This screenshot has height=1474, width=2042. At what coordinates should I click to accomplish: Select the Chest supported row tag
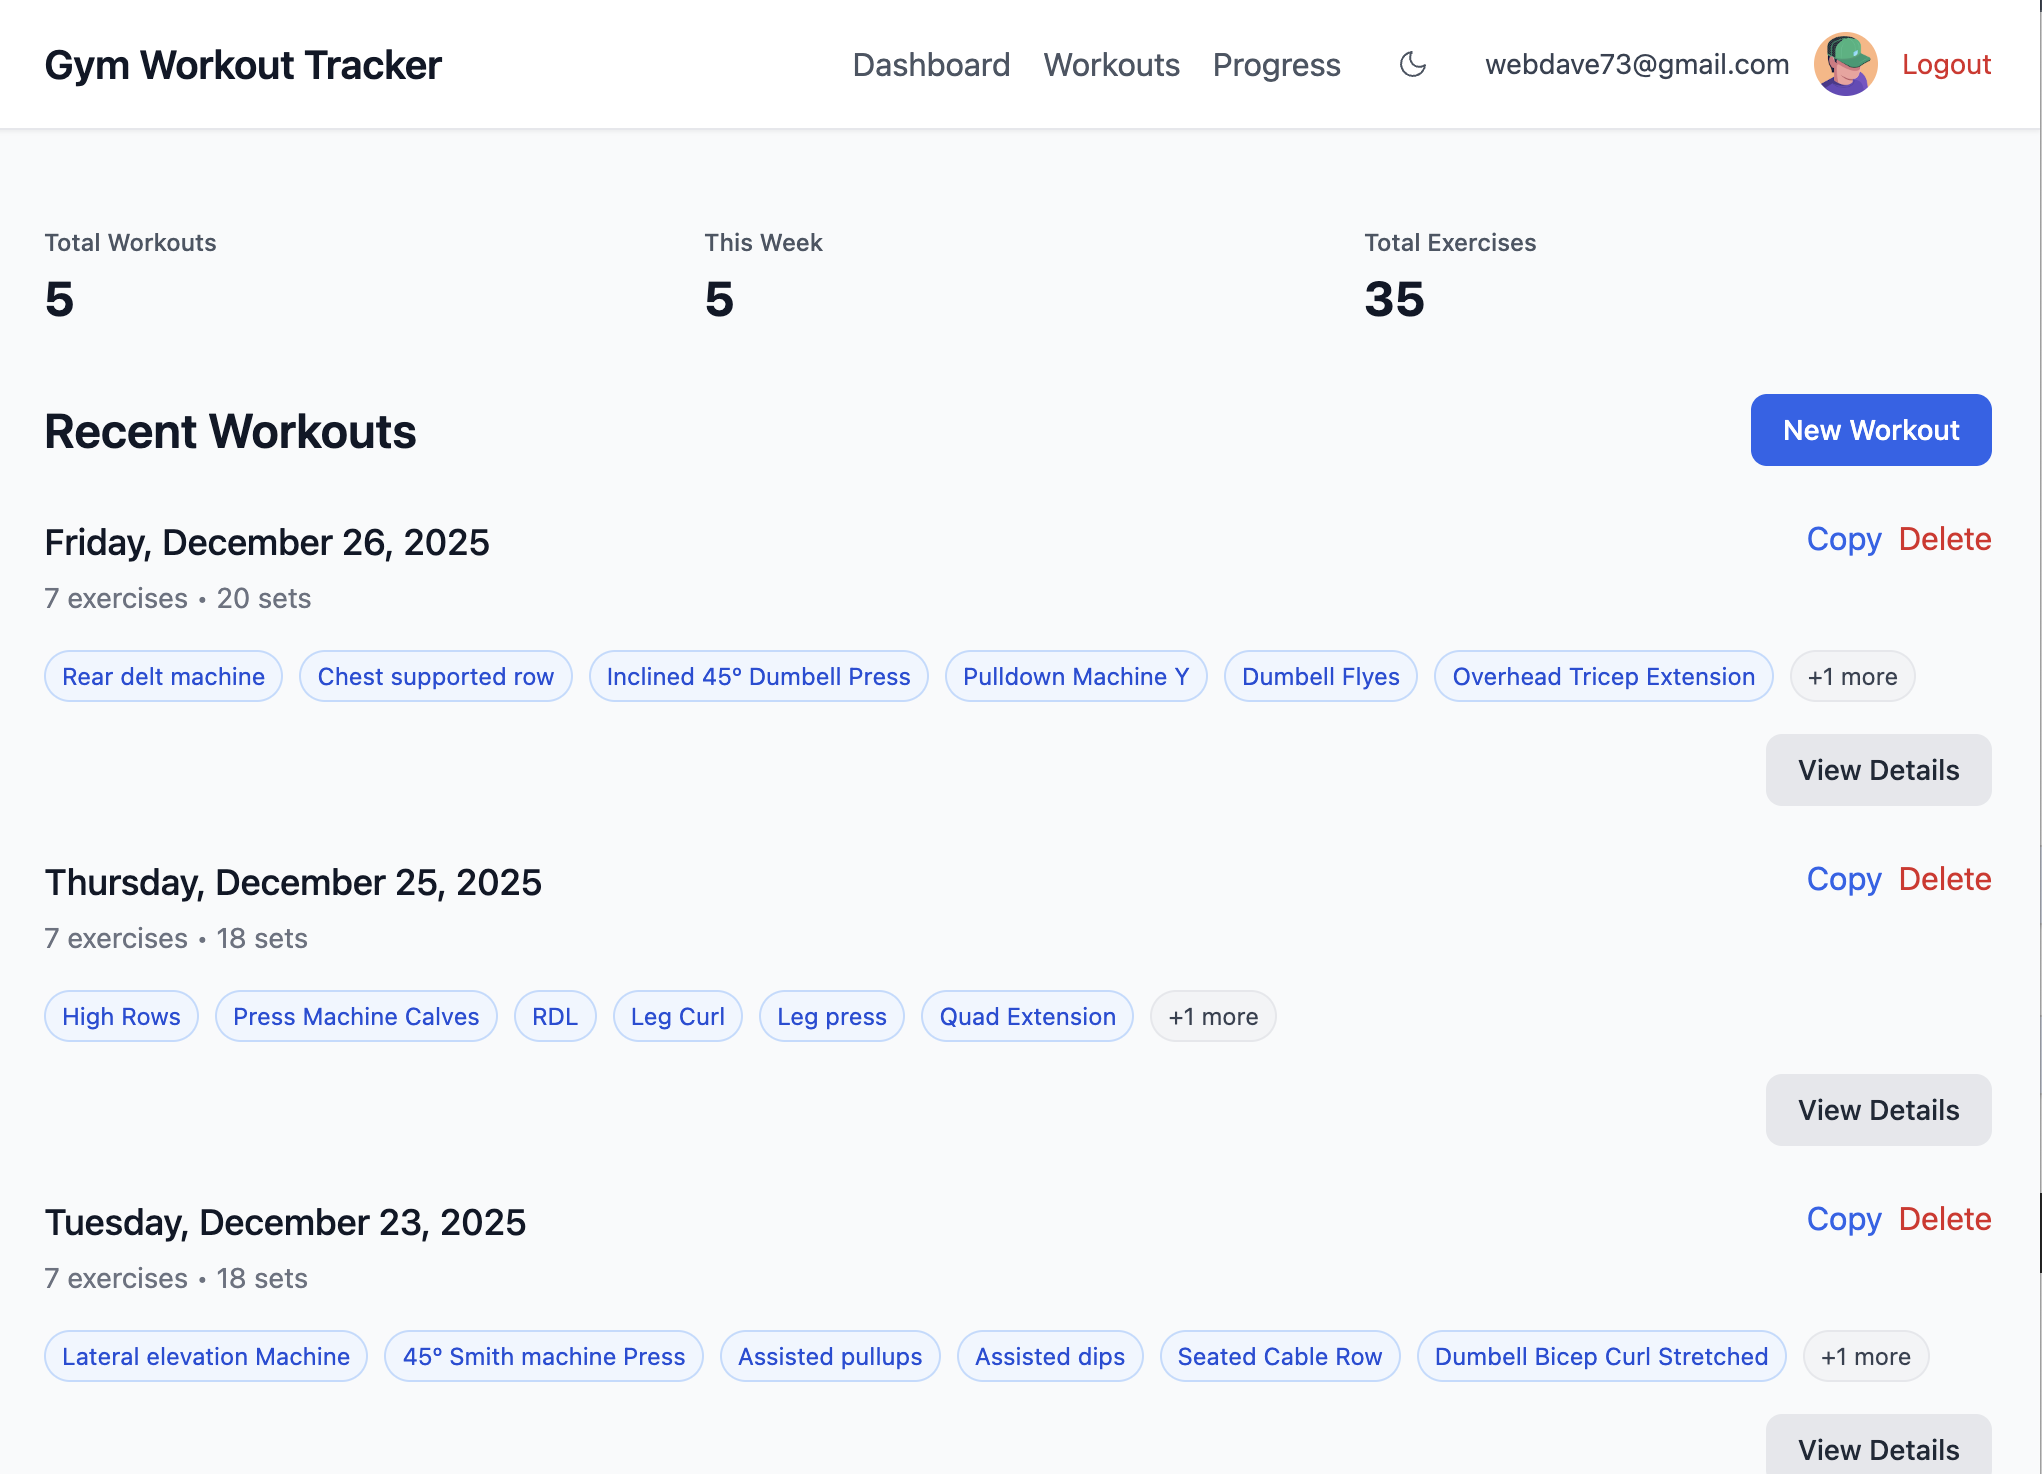(435, 677)
